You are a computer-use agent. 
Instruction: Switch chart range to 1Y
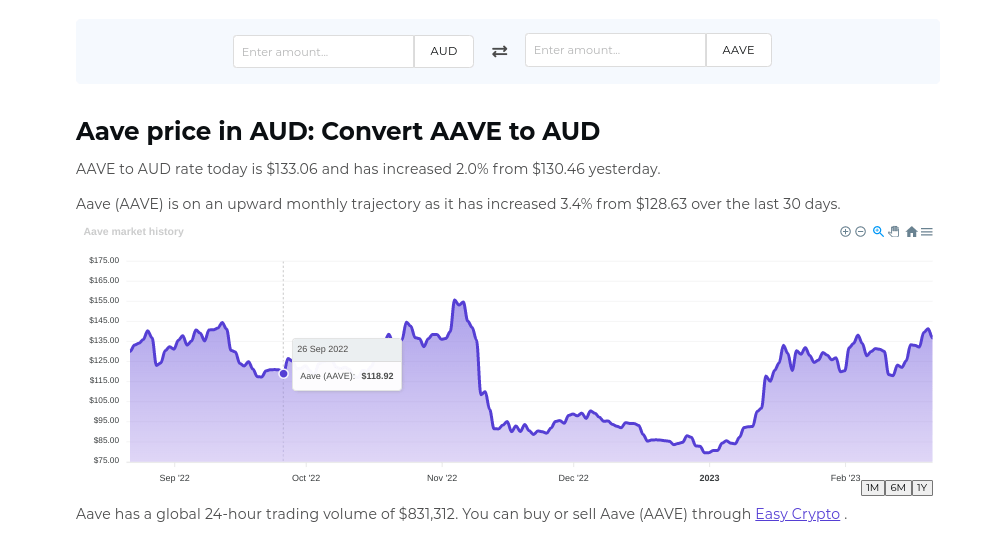pos(922,488)
